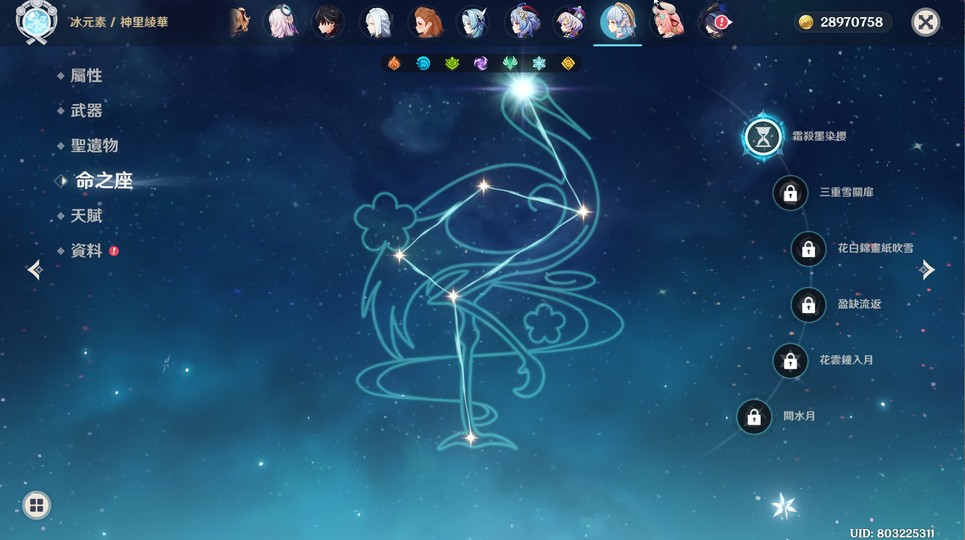Open 資料 profile tab with red alert
This screenshot has height=540, width=965.
click(87, 251)
